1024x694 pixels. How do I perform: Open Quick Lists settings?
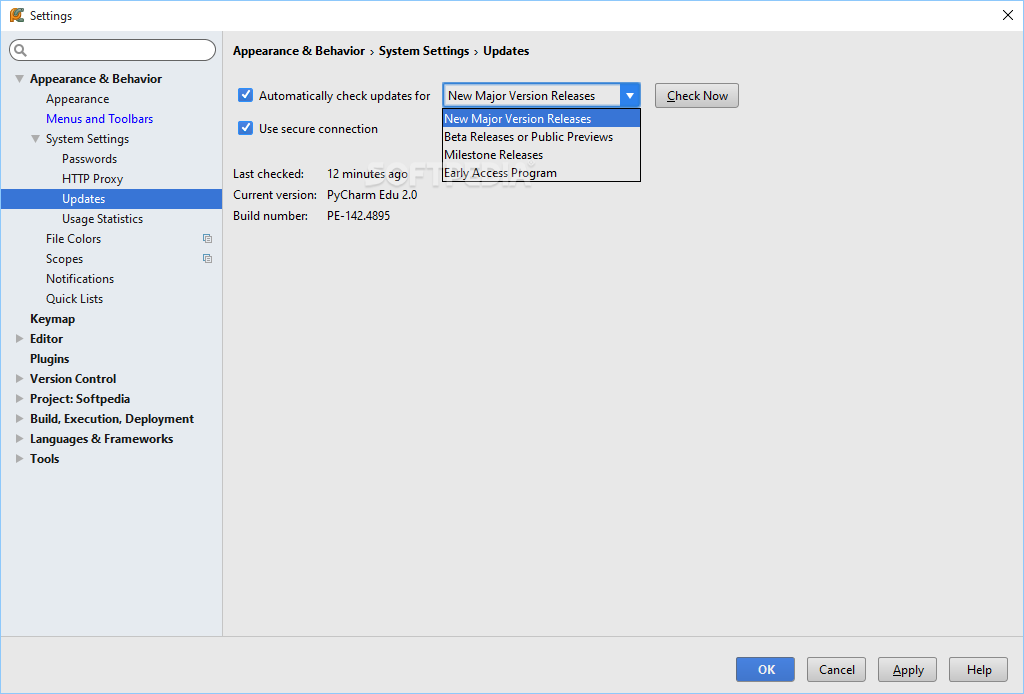(x=74, y=298)
